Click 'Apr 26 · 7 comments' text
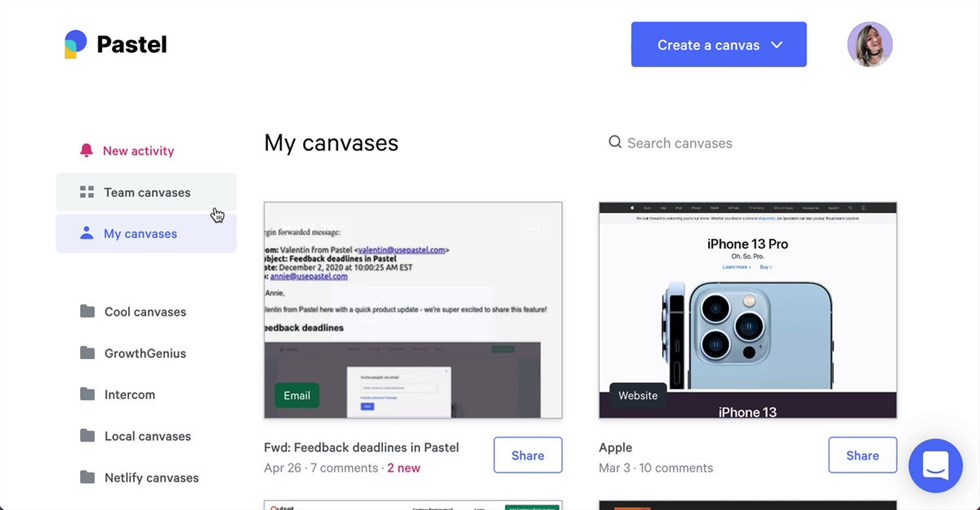Image resolution: width=980 pixels, height=510 pixels. click(x=321, y=468)
